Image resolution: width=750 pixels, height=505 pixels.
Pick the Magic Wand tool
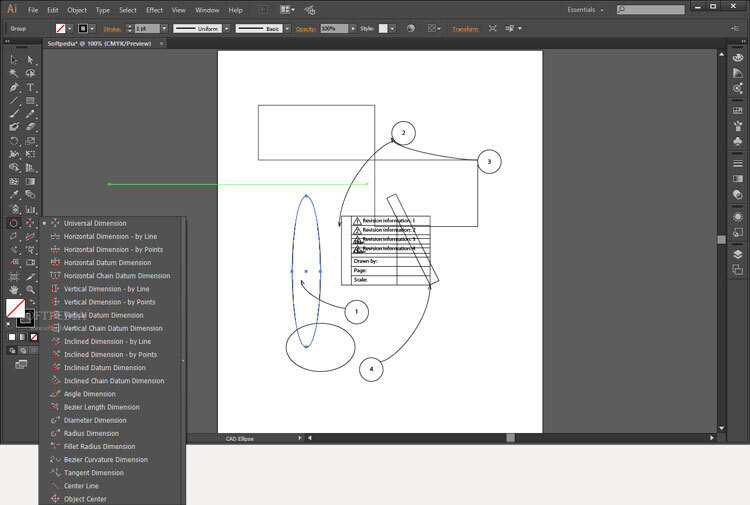click(14, 73)
